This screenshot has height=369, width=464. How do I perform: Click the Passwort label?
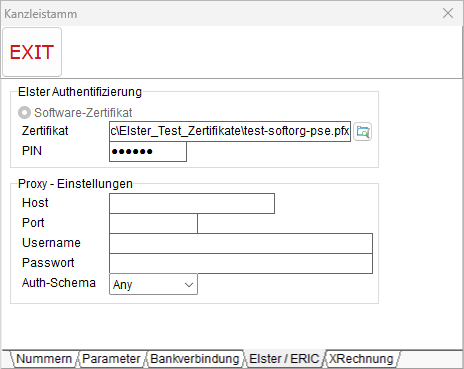point(48,263)
